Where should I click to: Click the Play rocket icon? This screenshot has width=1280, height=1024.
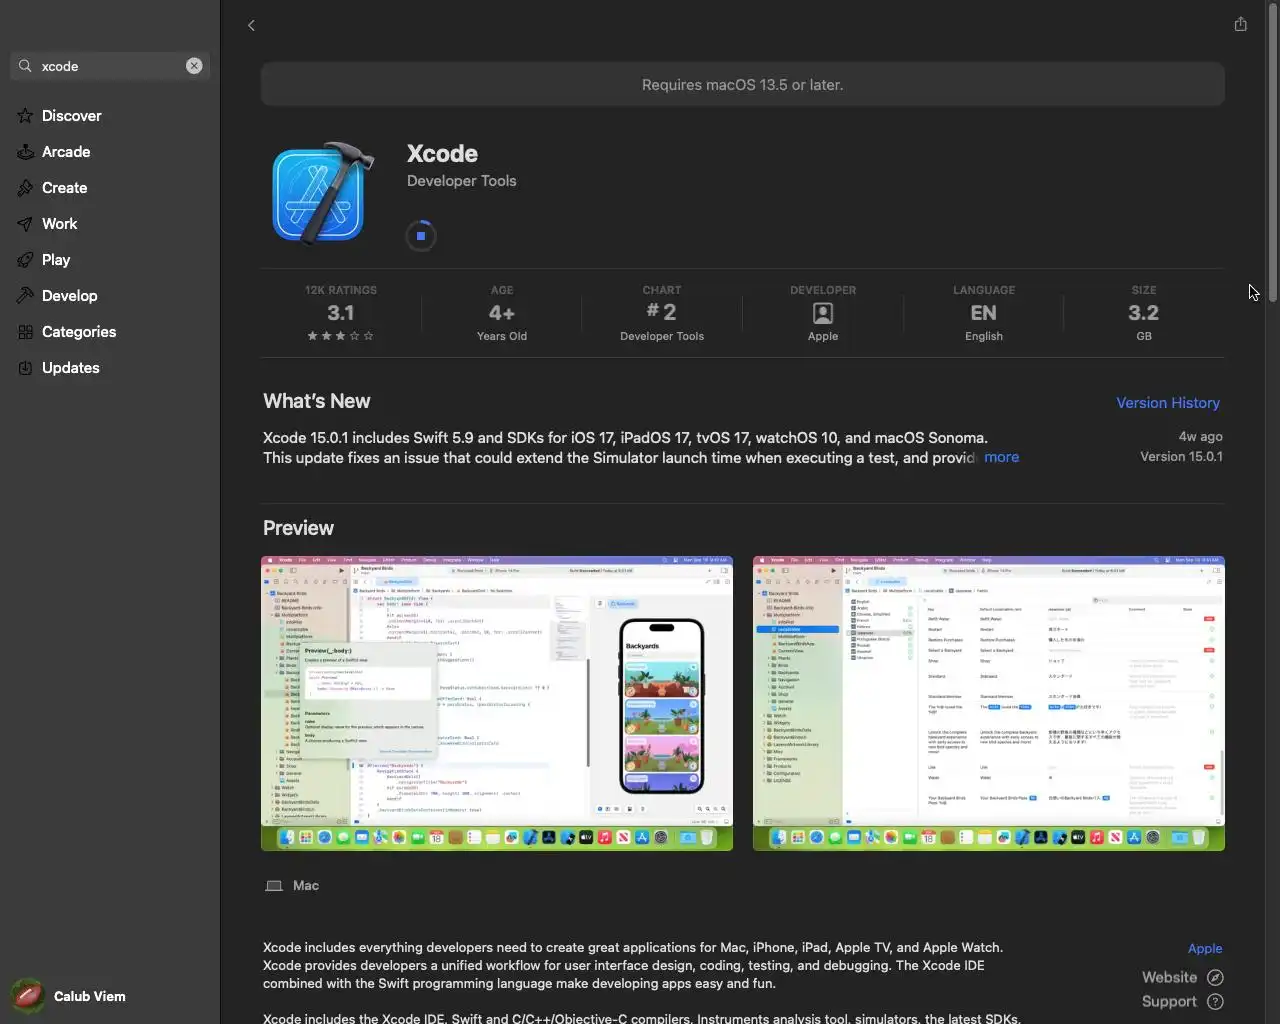tap(25, 260)
